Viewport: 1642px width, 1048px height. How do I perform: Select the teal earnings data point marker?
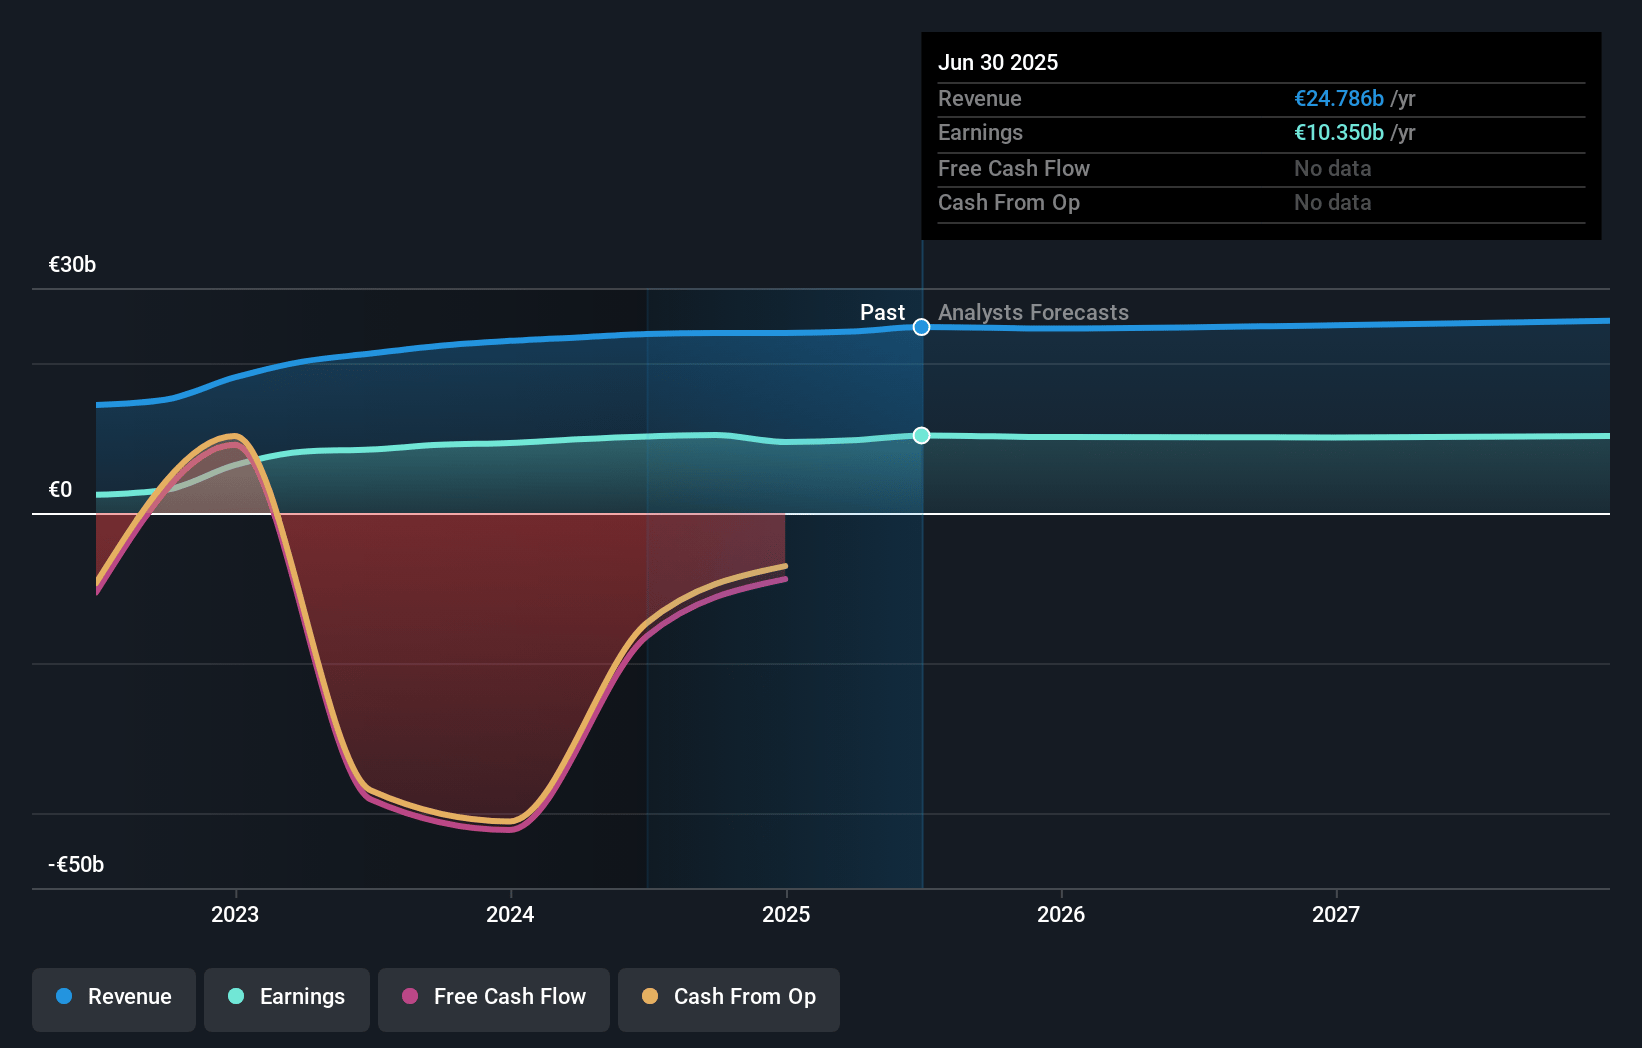click(x=922, y=435)
